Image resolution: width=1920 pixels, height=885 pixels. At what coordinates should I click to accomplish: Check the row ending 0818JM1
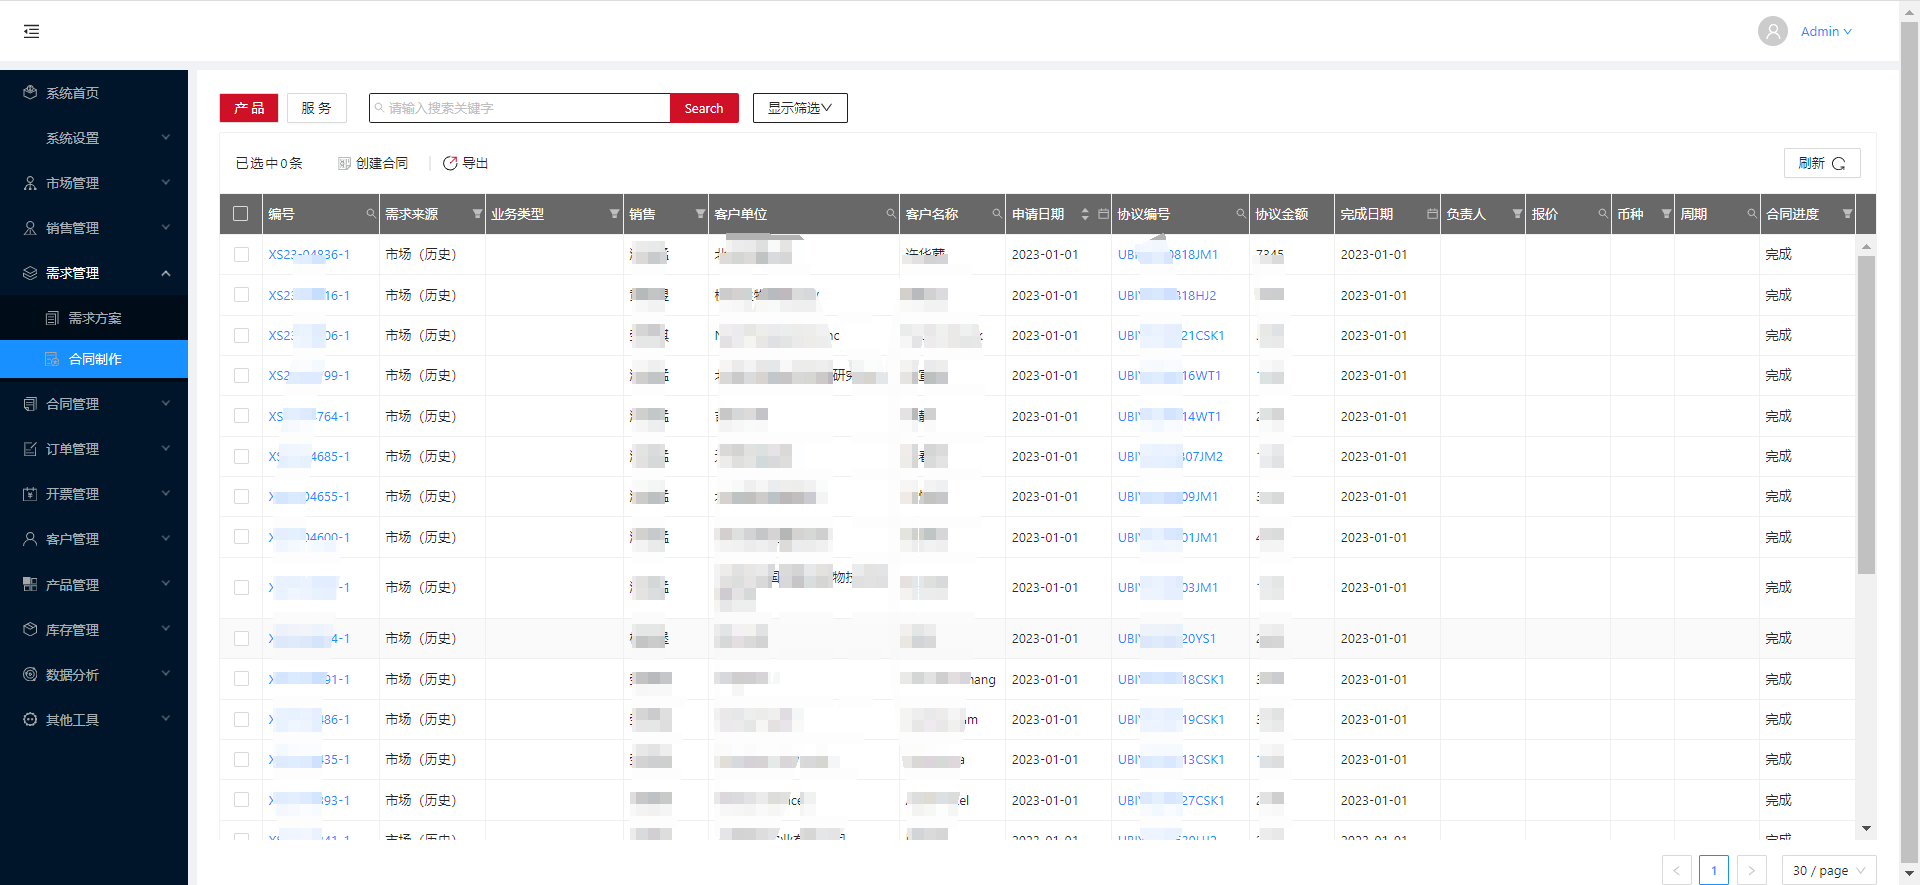(x=241, y=255)
